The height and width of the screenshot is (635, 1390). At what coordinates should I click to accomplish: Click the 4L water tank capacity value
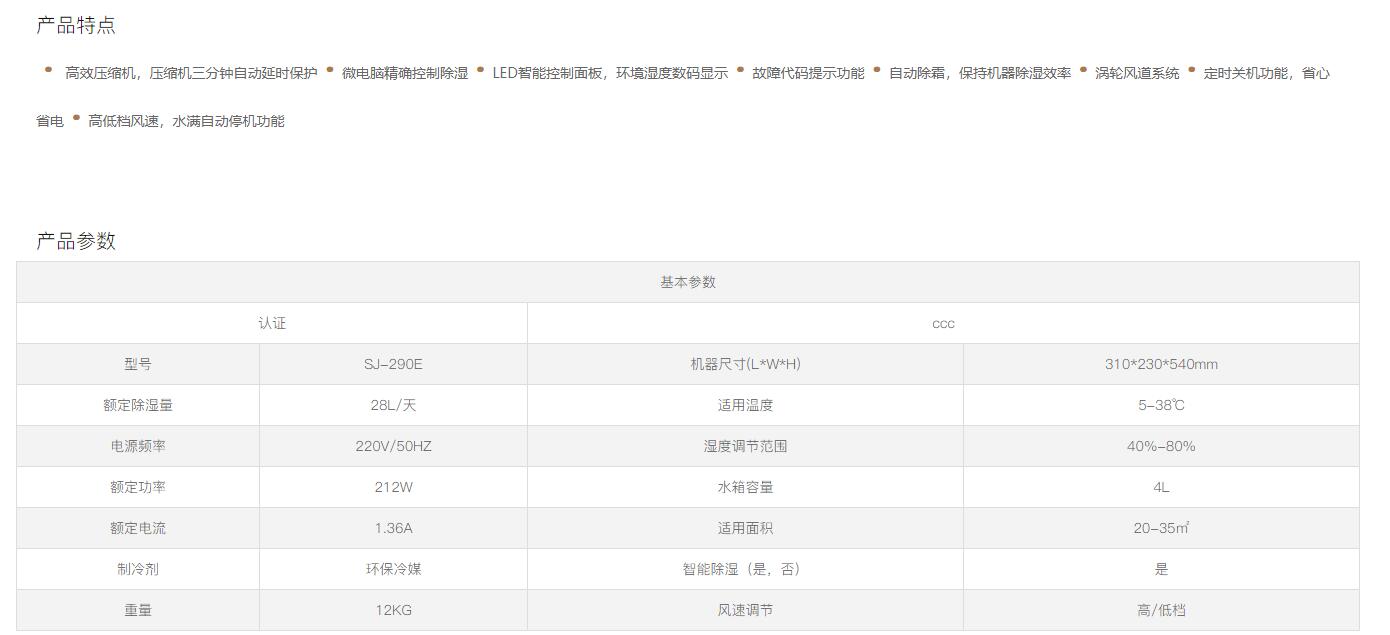(1160, 487)
